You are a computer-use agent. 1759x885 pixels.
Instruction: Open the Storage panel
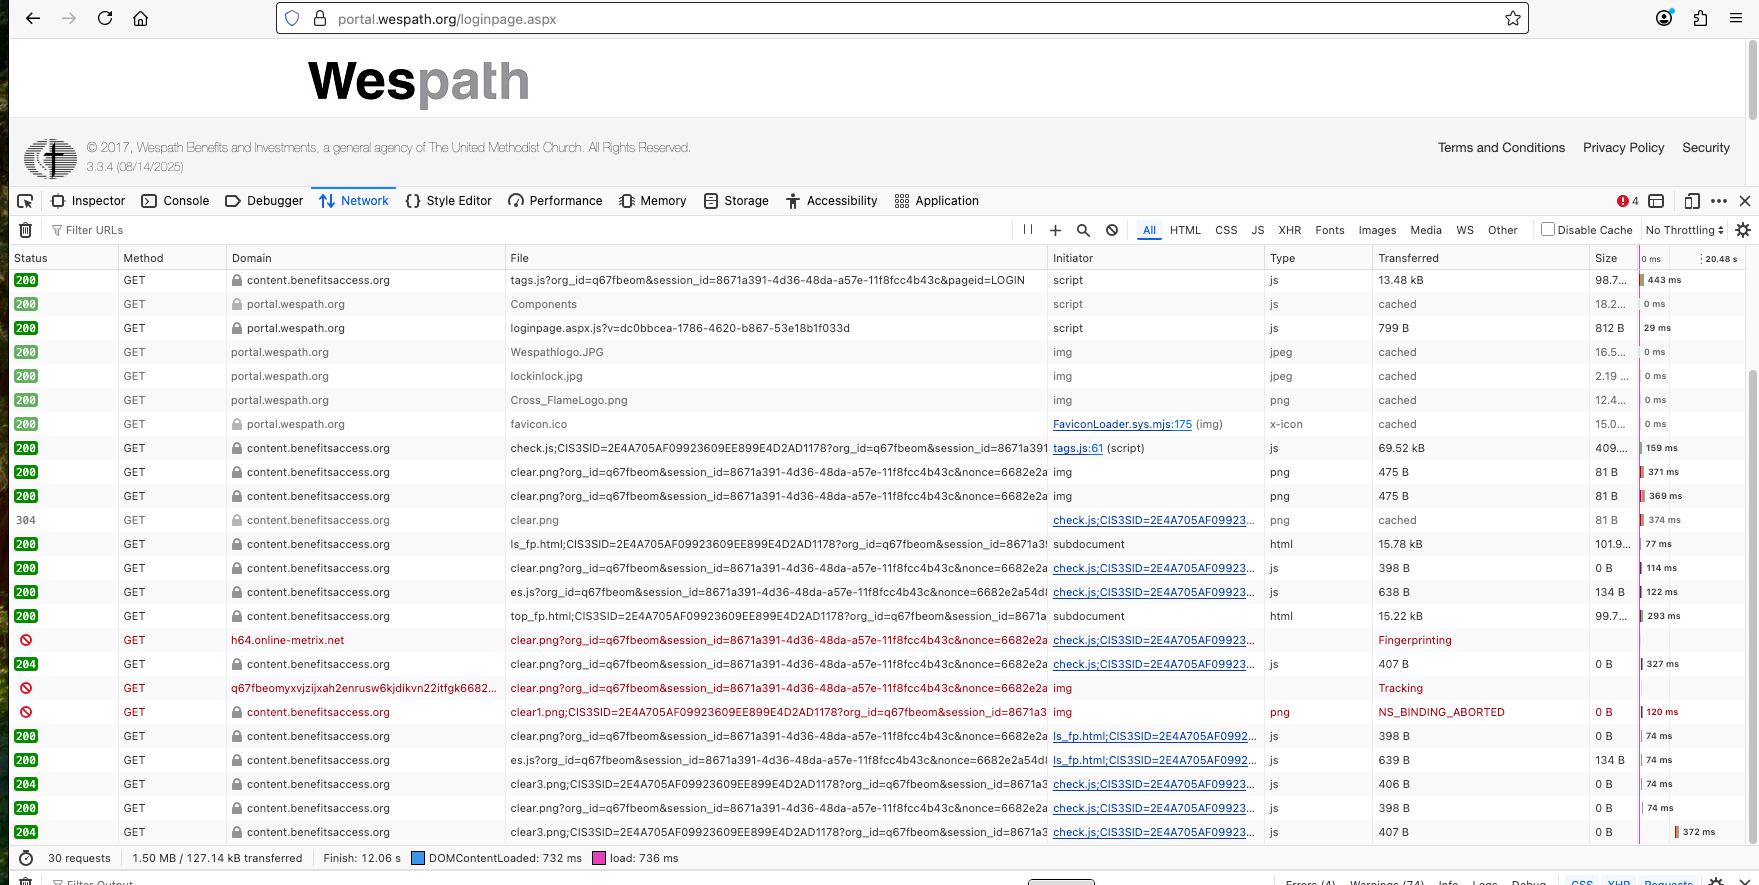pyautogui.click(x=736, y=201)
